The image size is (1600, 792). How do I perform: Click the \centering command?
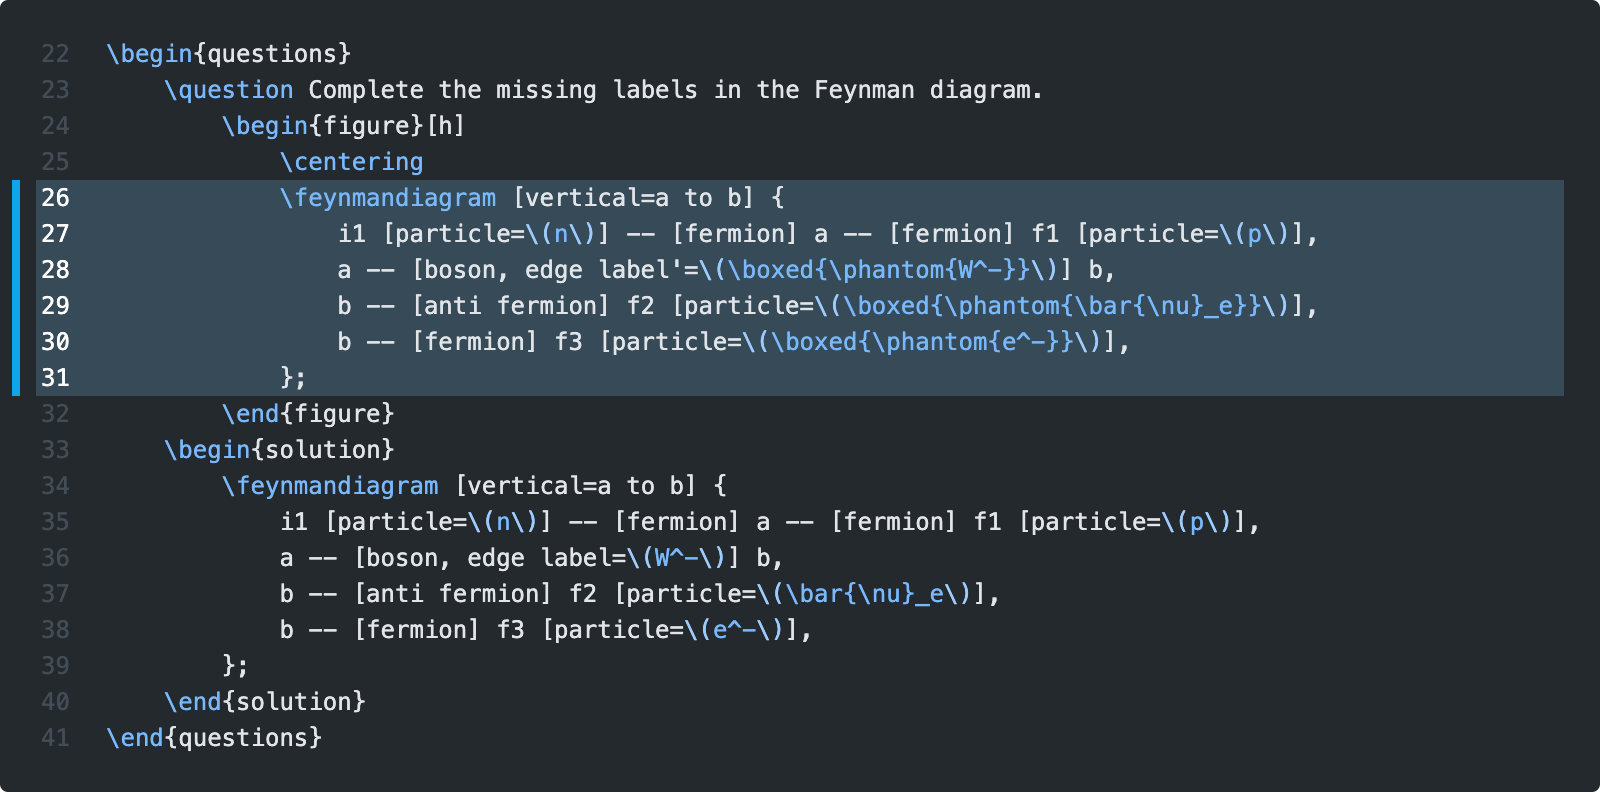click(x=351, y=162)
